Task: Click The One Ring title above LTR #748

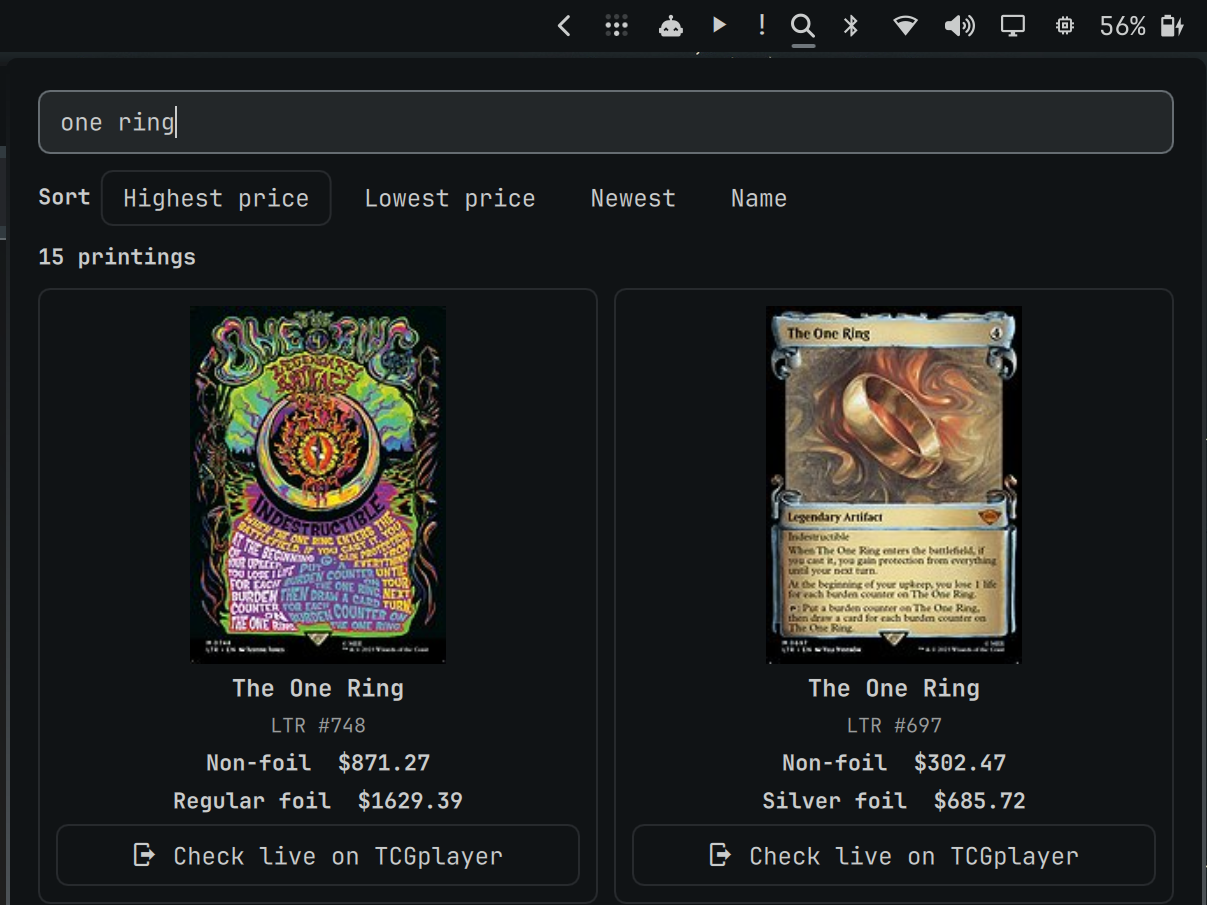Action: [318, 688]
